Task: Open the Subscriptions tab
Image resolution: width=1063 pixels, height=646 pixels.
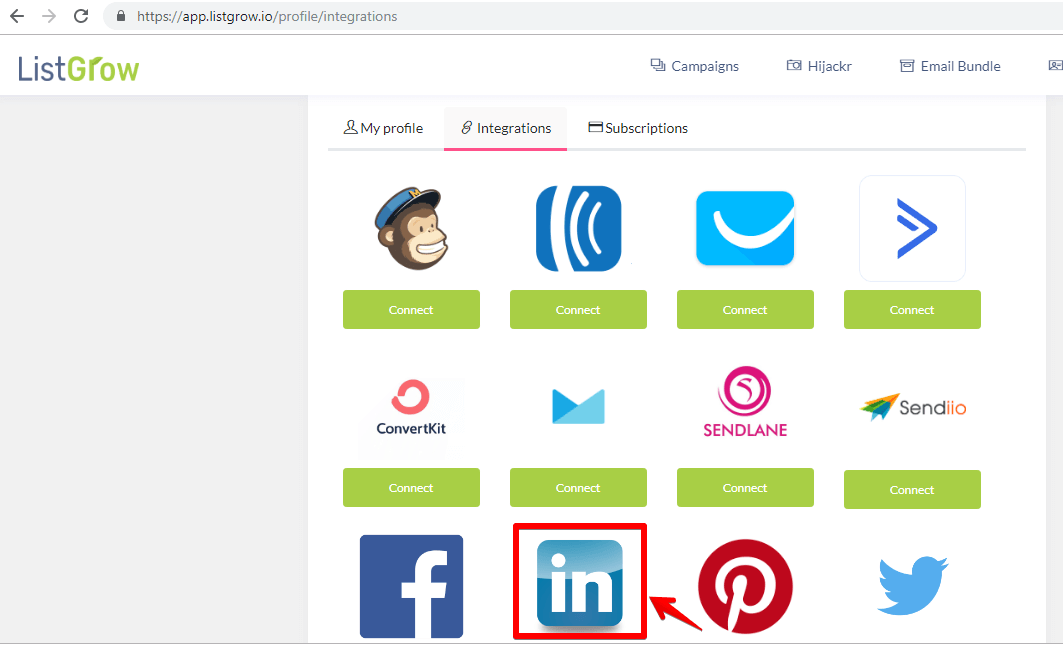Action: tap(638, 127)
